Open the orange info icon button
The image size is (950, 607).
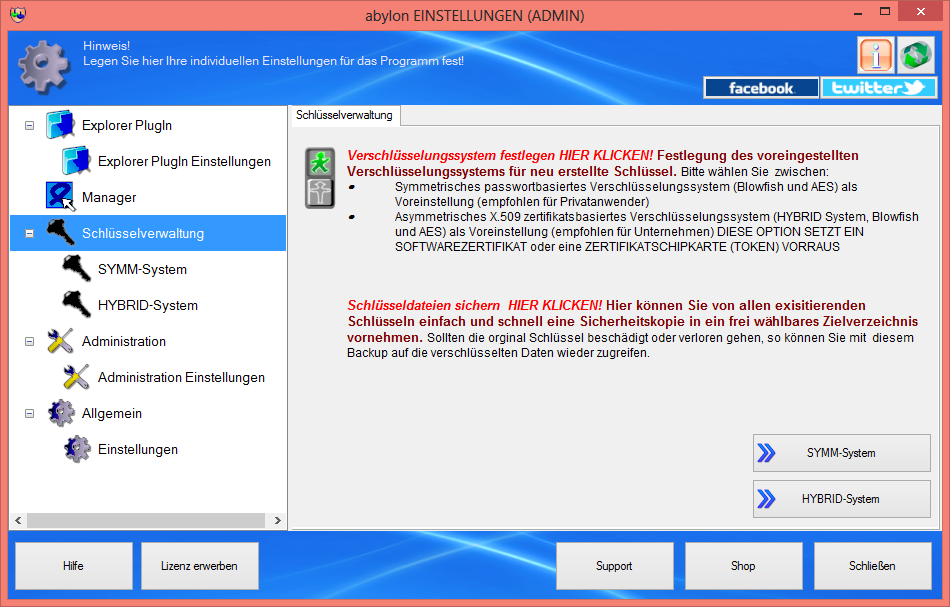[875, 56]
